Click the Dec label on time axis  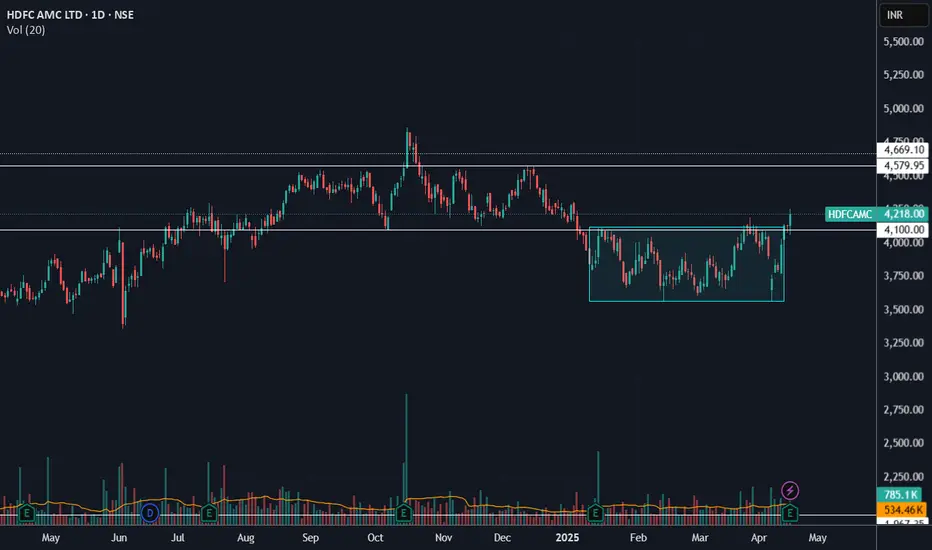(502, 538)
